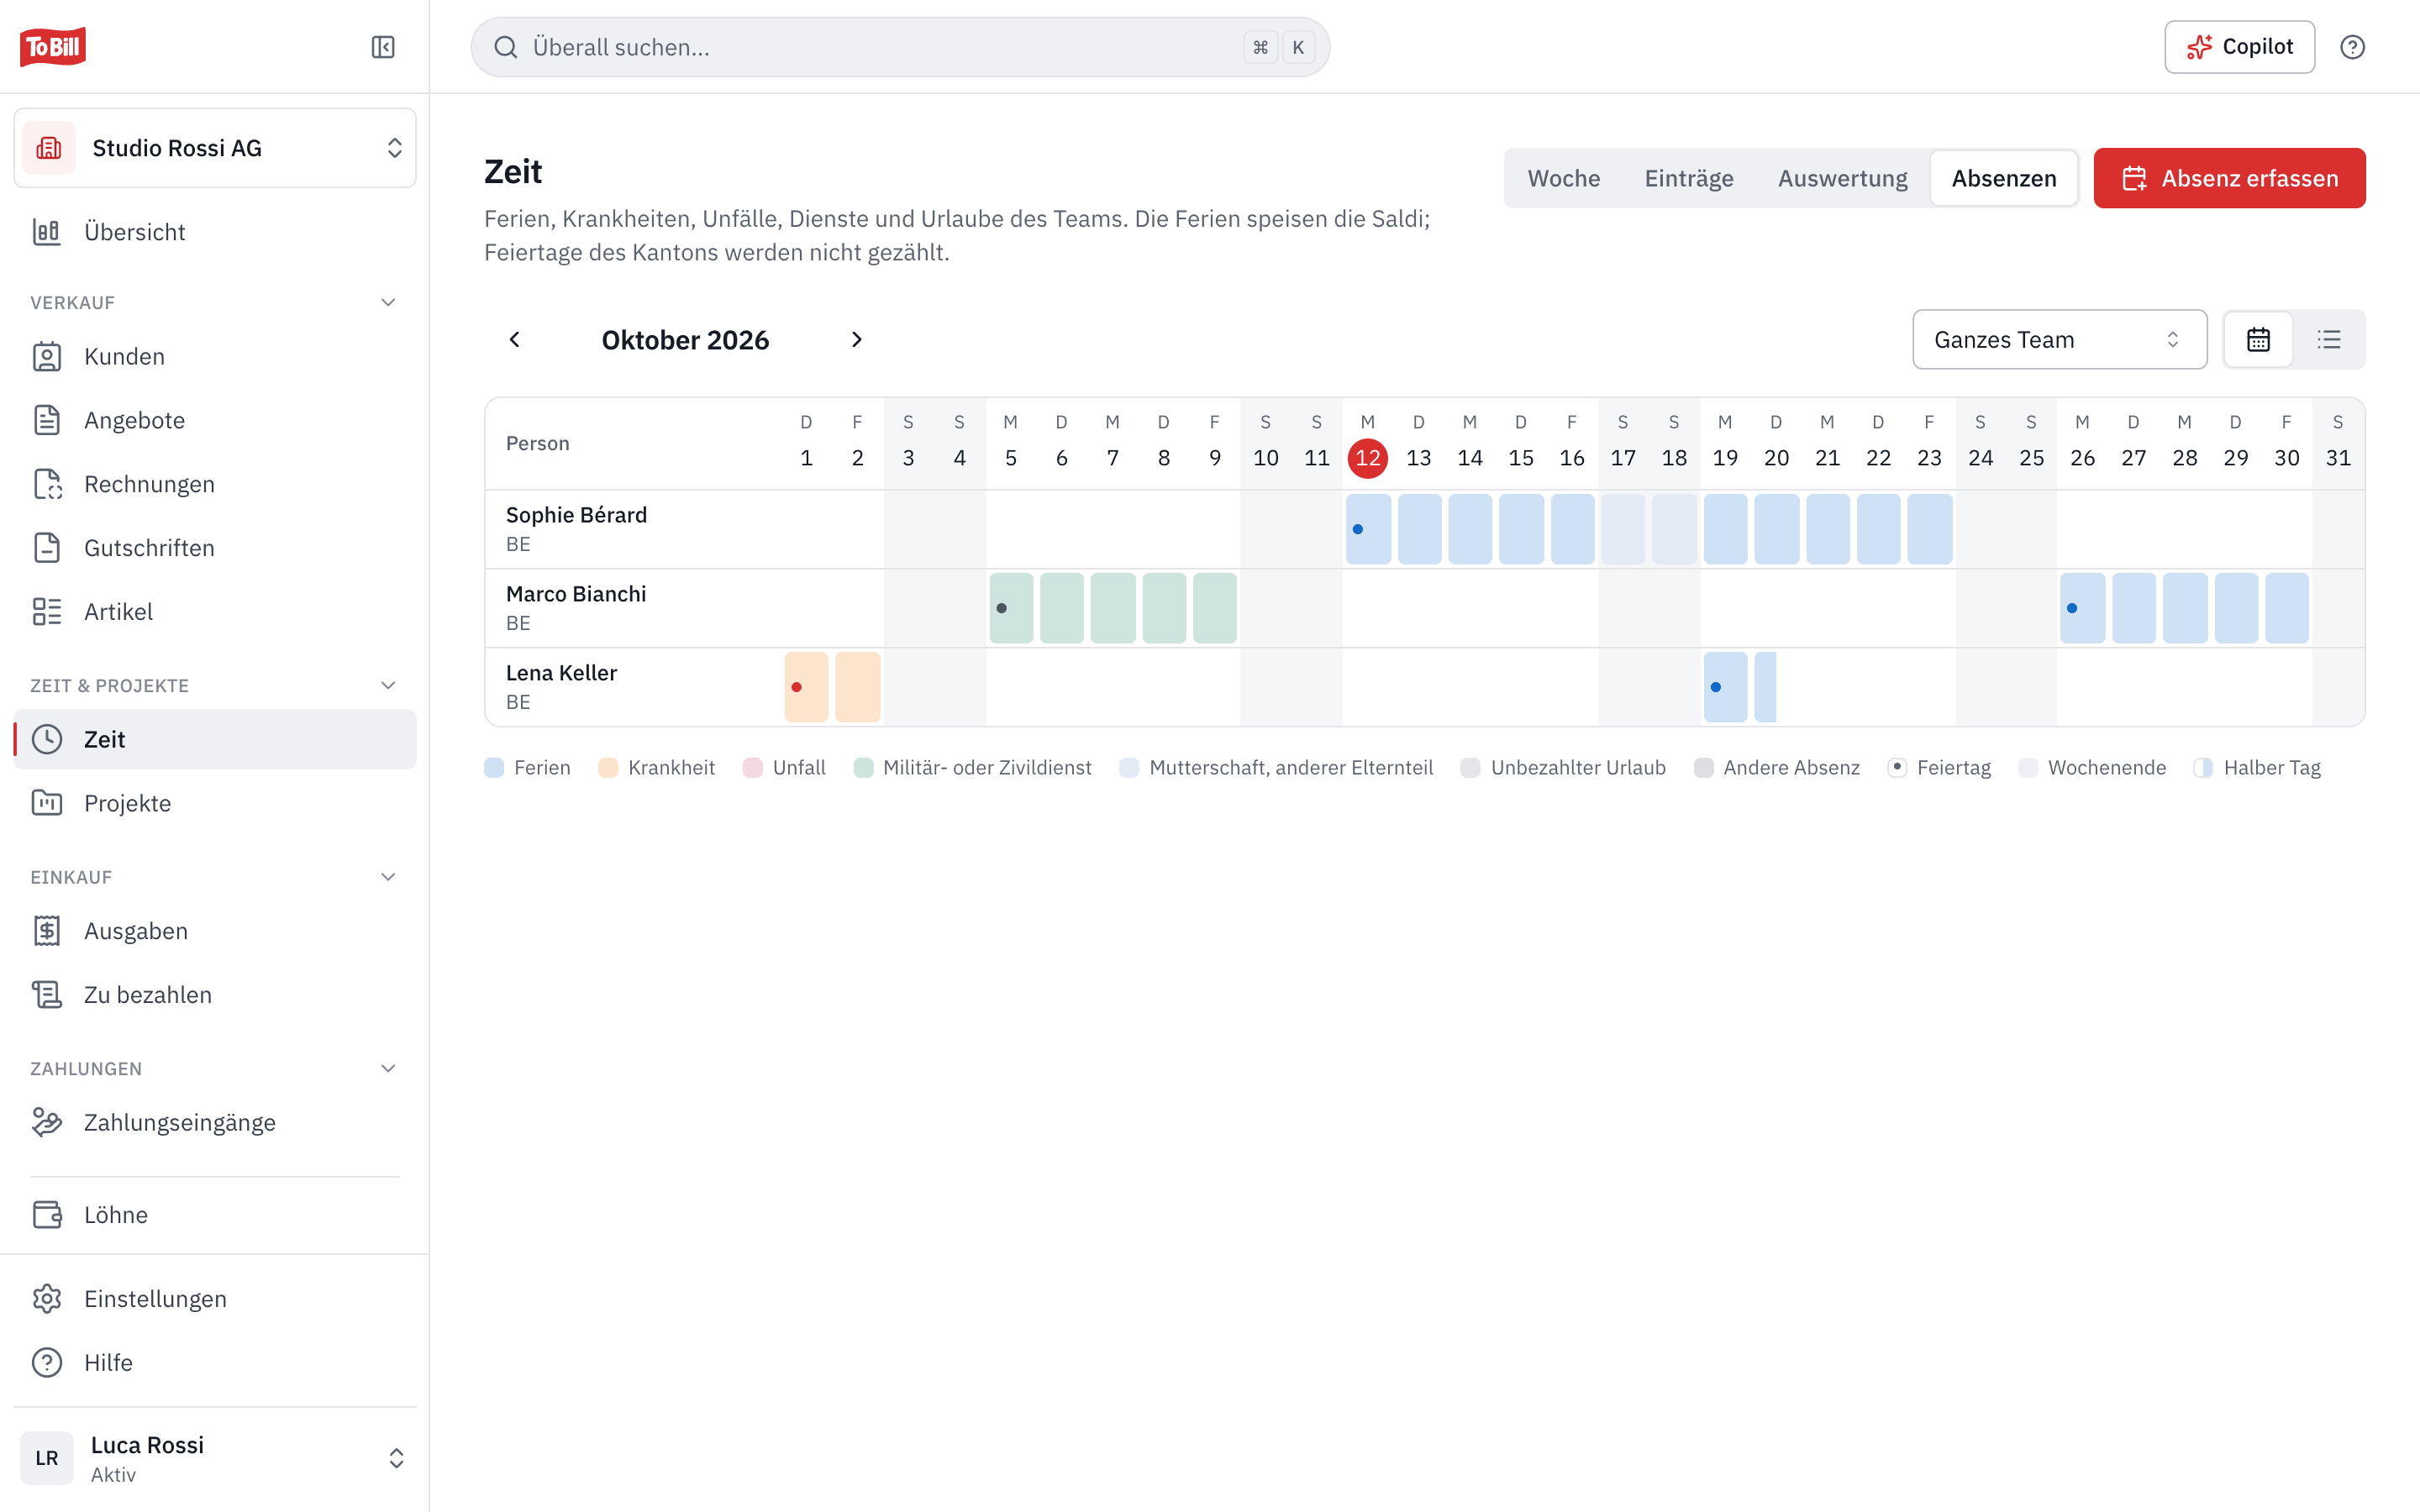Collapse the EINKAUF section
The height and width of the screenshot is (1512, 2420).
click(388, 877)
